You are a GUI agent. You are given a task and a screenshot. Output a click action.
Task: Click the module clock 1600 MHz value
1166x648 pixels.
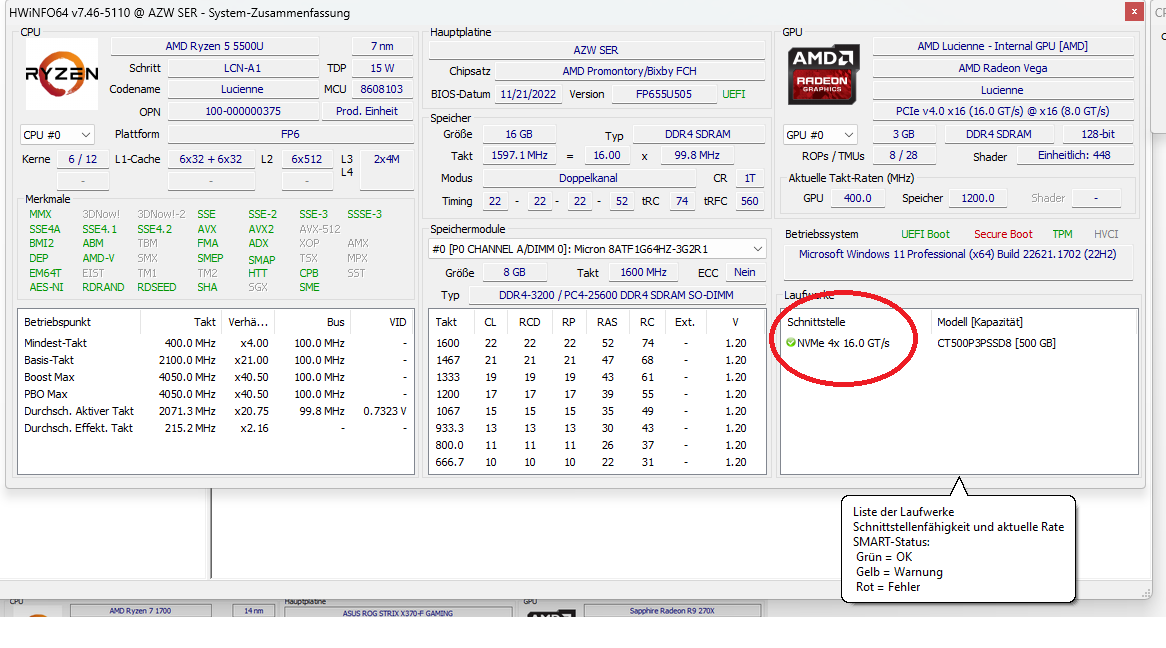pos(643,272)
